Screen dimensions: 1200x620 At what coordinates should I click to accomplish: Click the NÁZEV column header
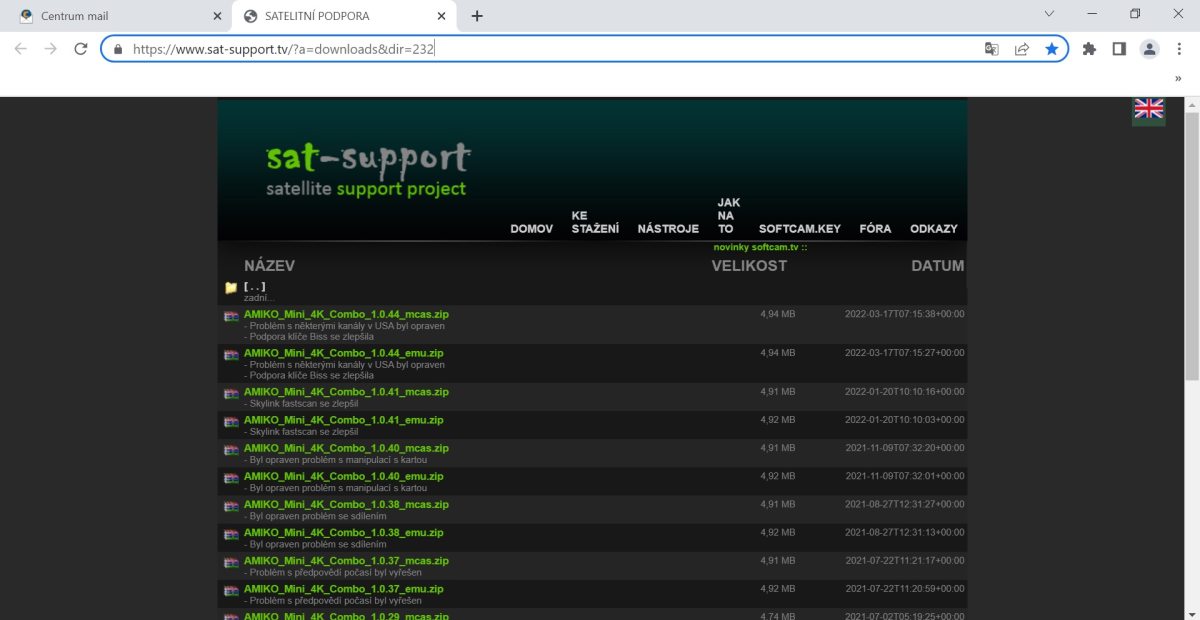point(269,266)
